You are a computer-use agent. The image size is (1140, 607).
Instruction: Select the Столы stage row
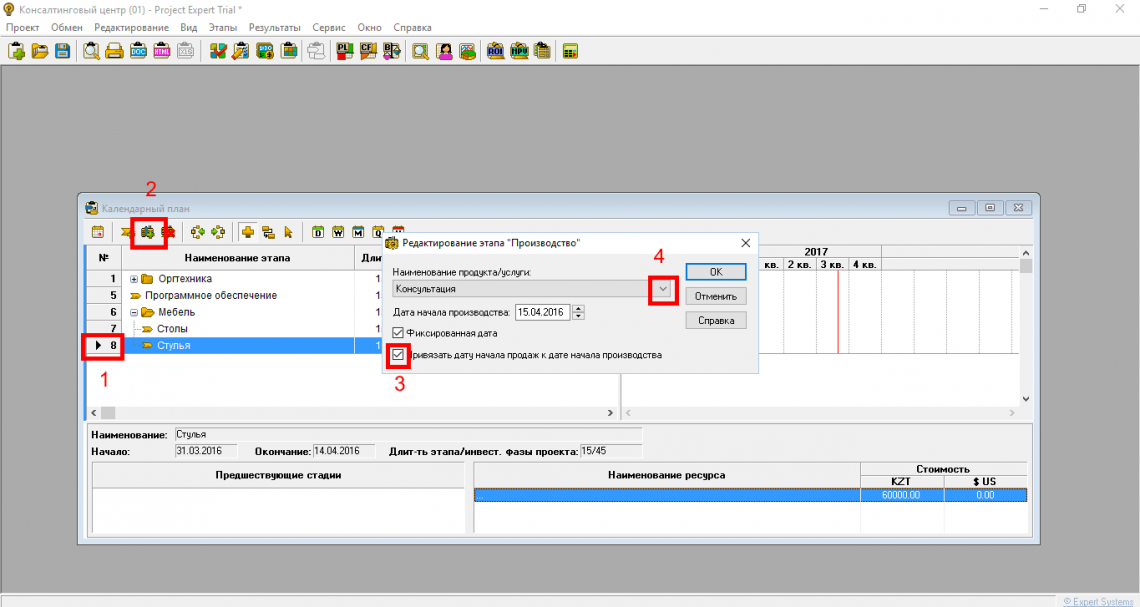tap(172, 328)
